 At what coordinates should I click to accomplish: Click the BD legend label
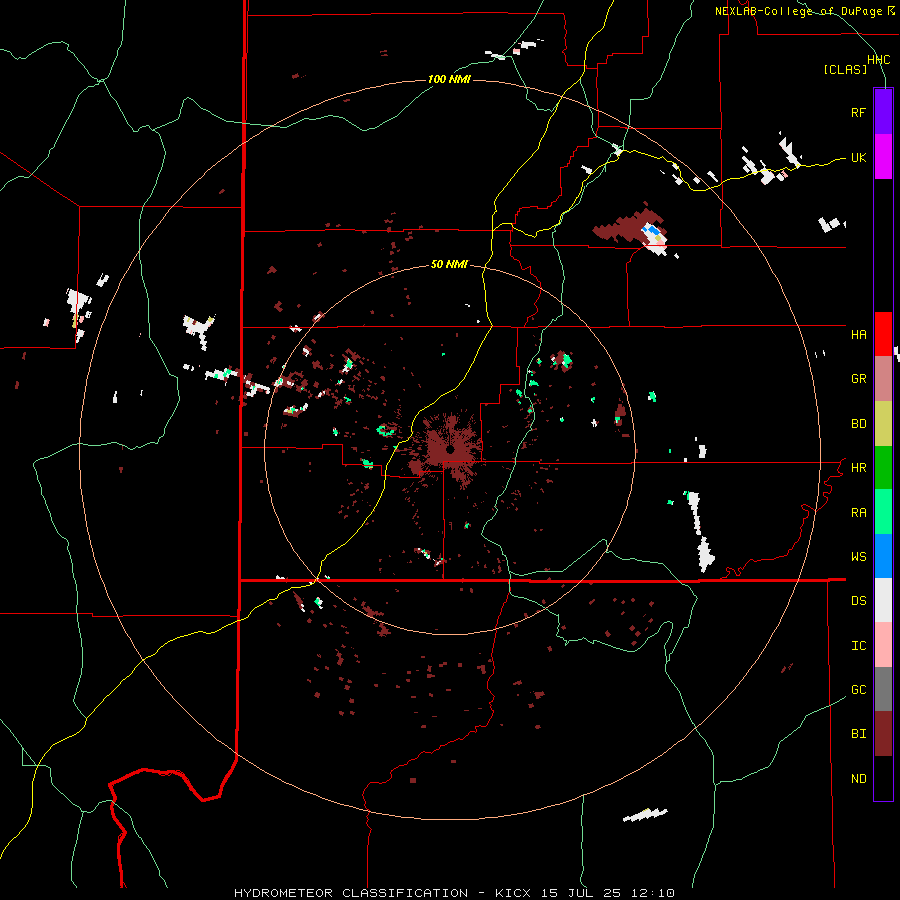pyautogui.click(x=858, y=424)
